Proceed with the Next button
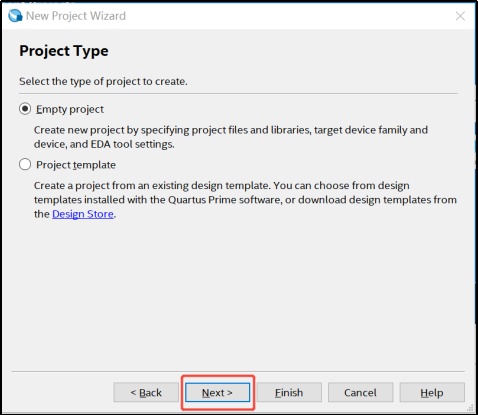Screen dimensions: 478x415 [217, 392]
